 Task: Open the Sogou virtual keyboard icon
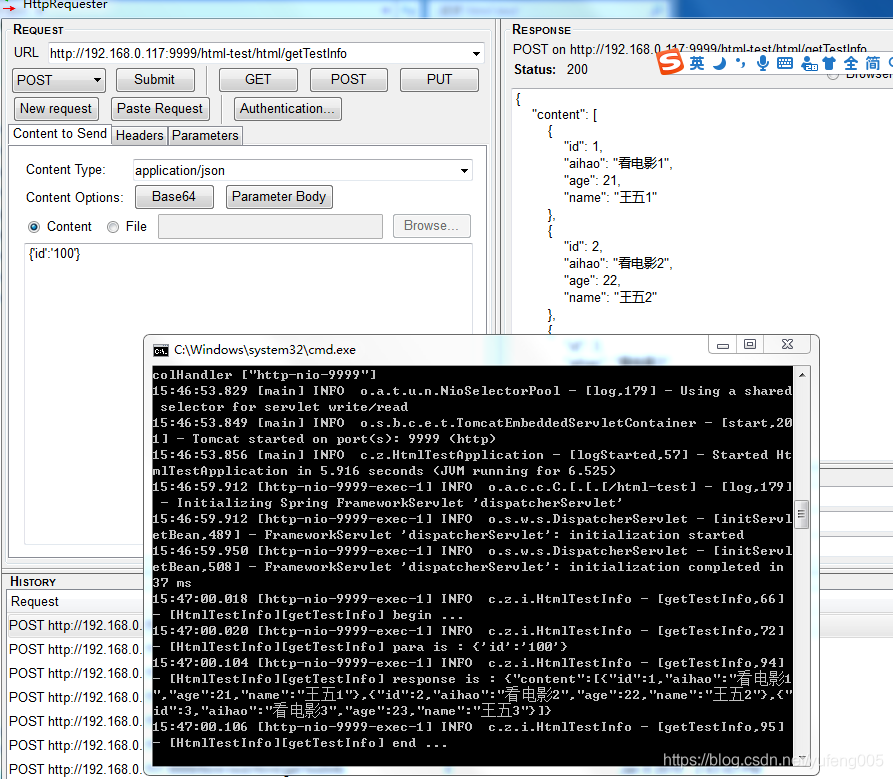coord(785,62)
